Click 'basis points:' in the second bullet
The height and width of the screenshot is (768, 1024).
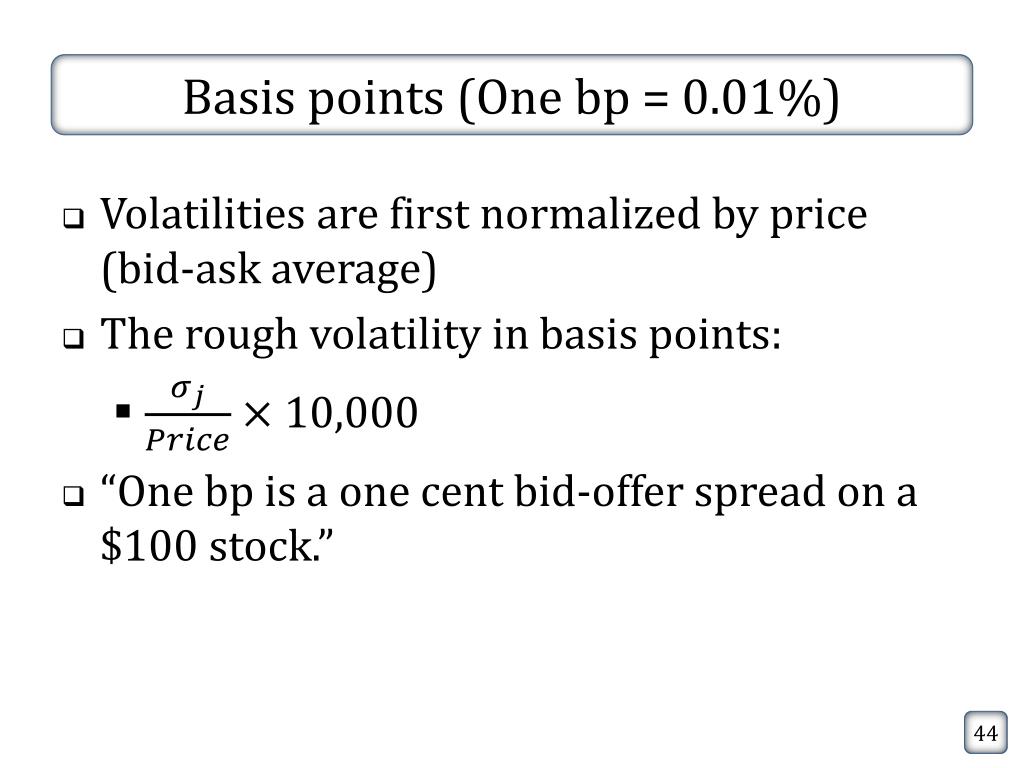(661, 335)
